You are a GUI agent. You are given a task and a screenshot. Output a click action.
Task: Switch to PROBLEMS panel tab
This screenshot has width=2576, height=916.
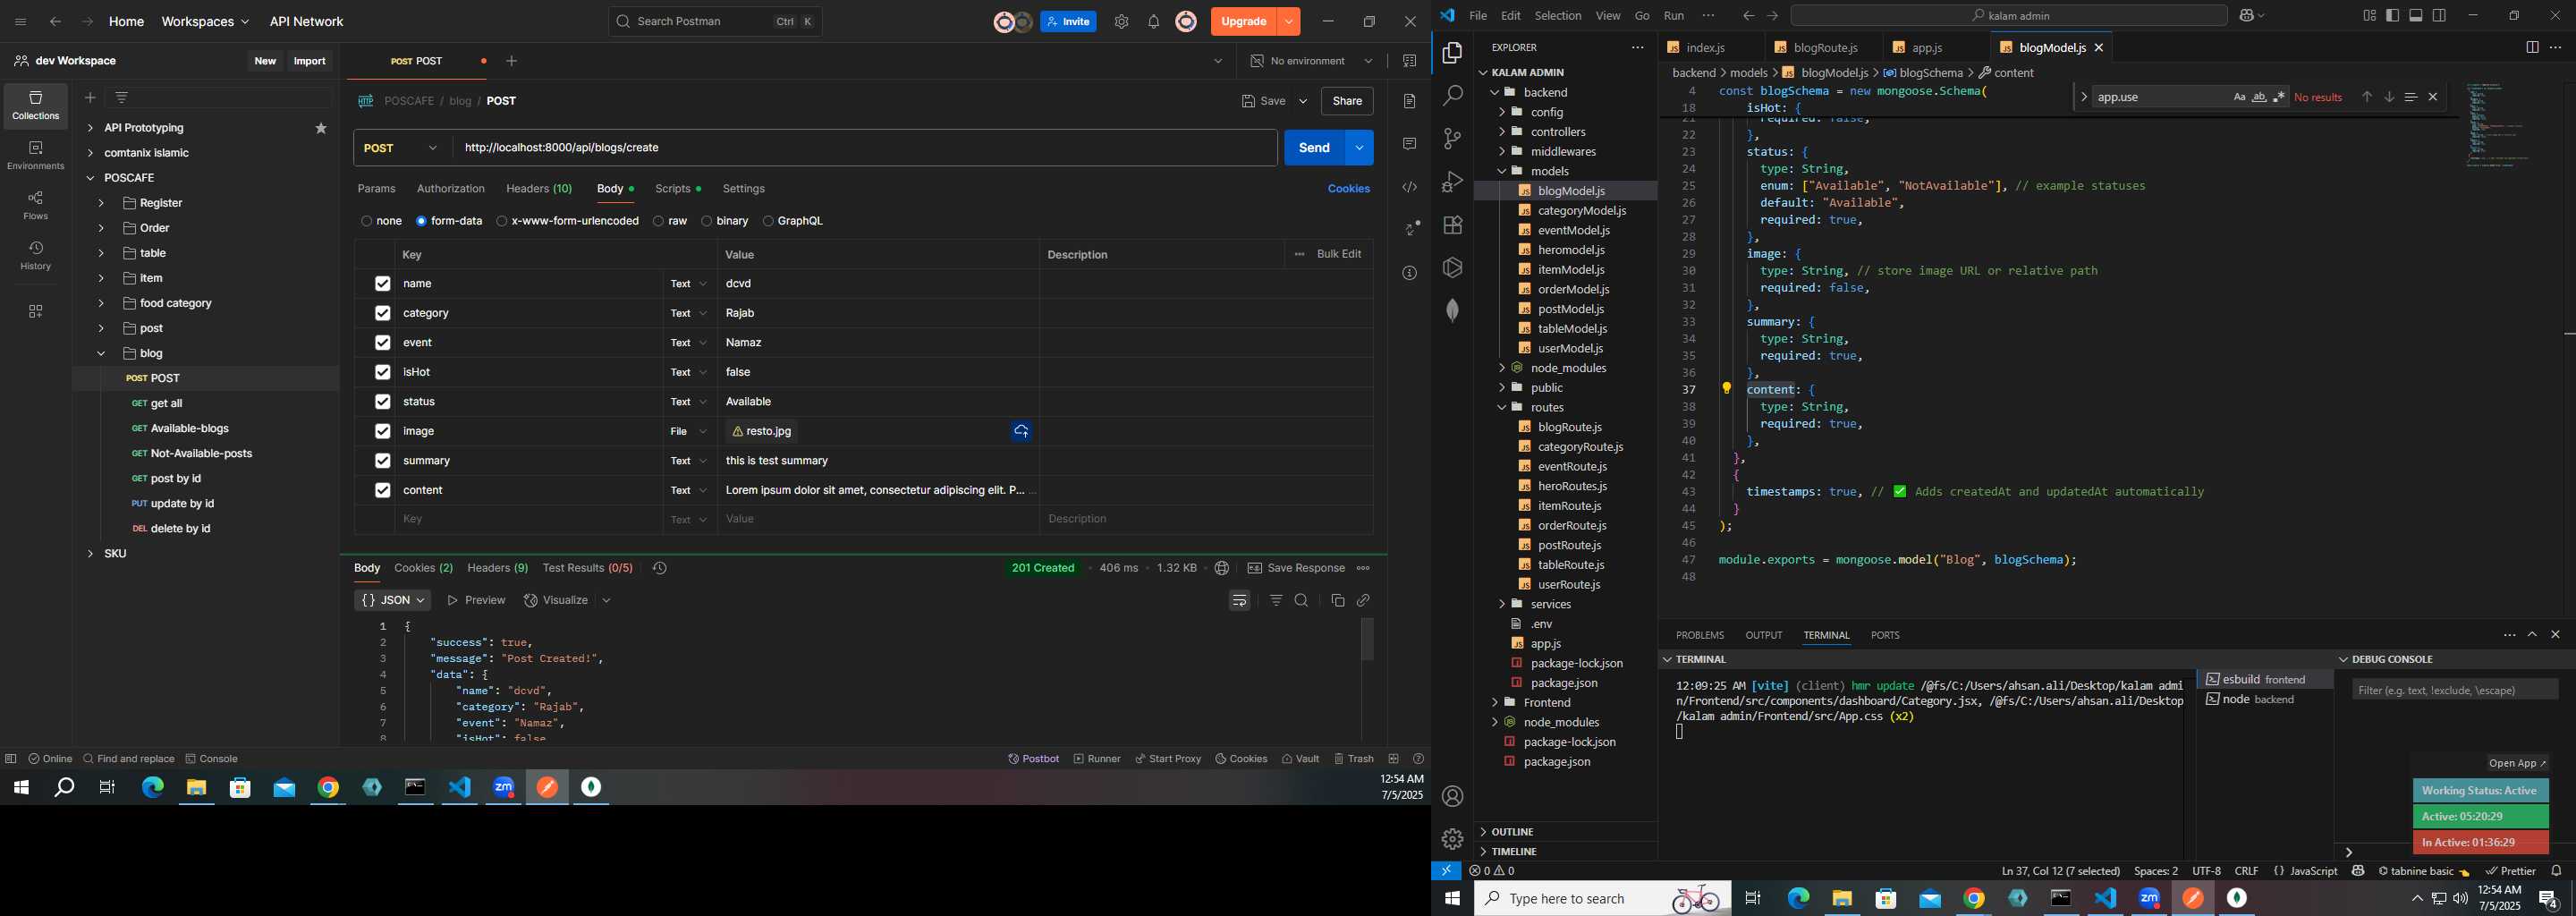pyautogui.click(x=1700, y=635)
